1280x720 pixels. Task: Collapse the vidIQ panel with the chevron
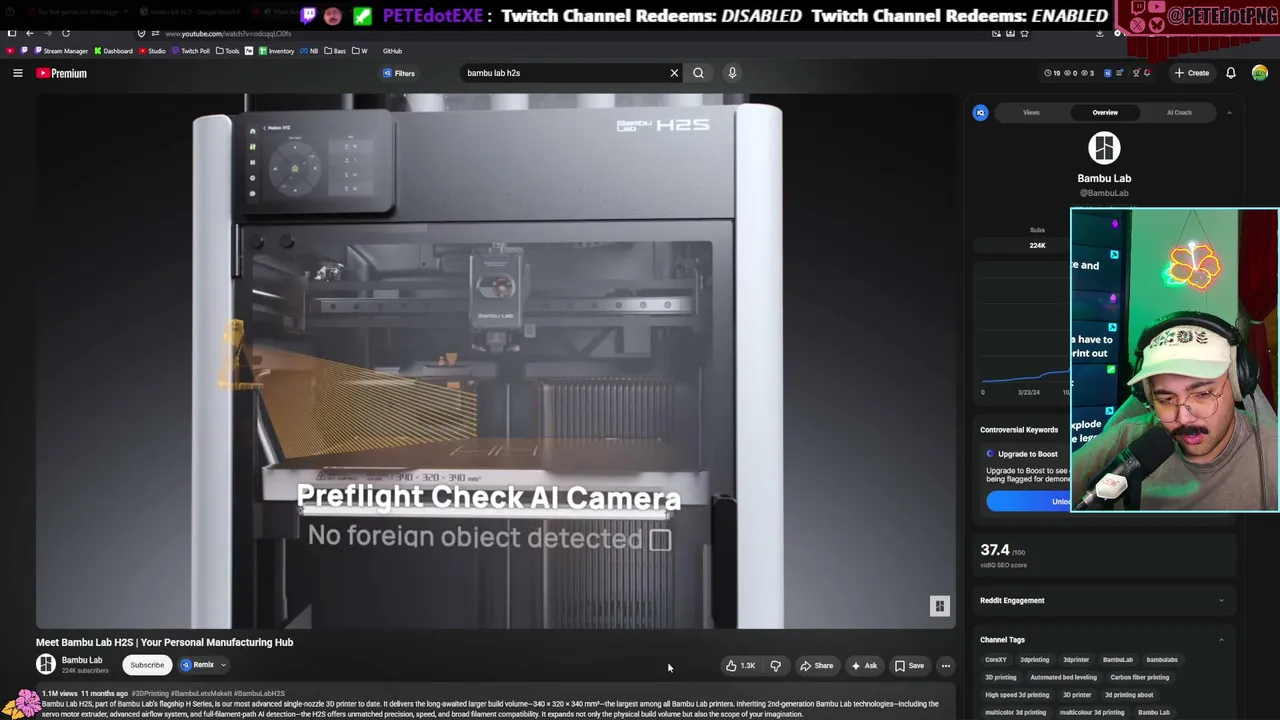(x=1229, y=113)
